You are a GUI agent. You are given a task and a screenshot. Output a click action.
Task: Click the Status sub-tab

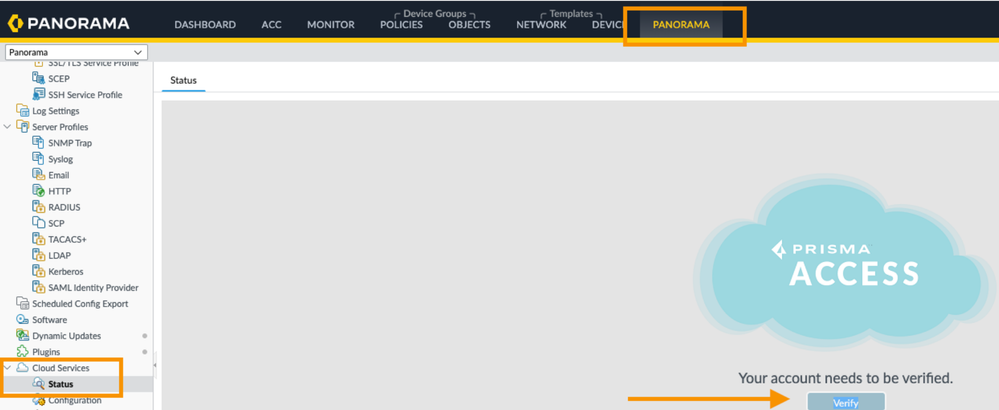click(x=183, y=81)
